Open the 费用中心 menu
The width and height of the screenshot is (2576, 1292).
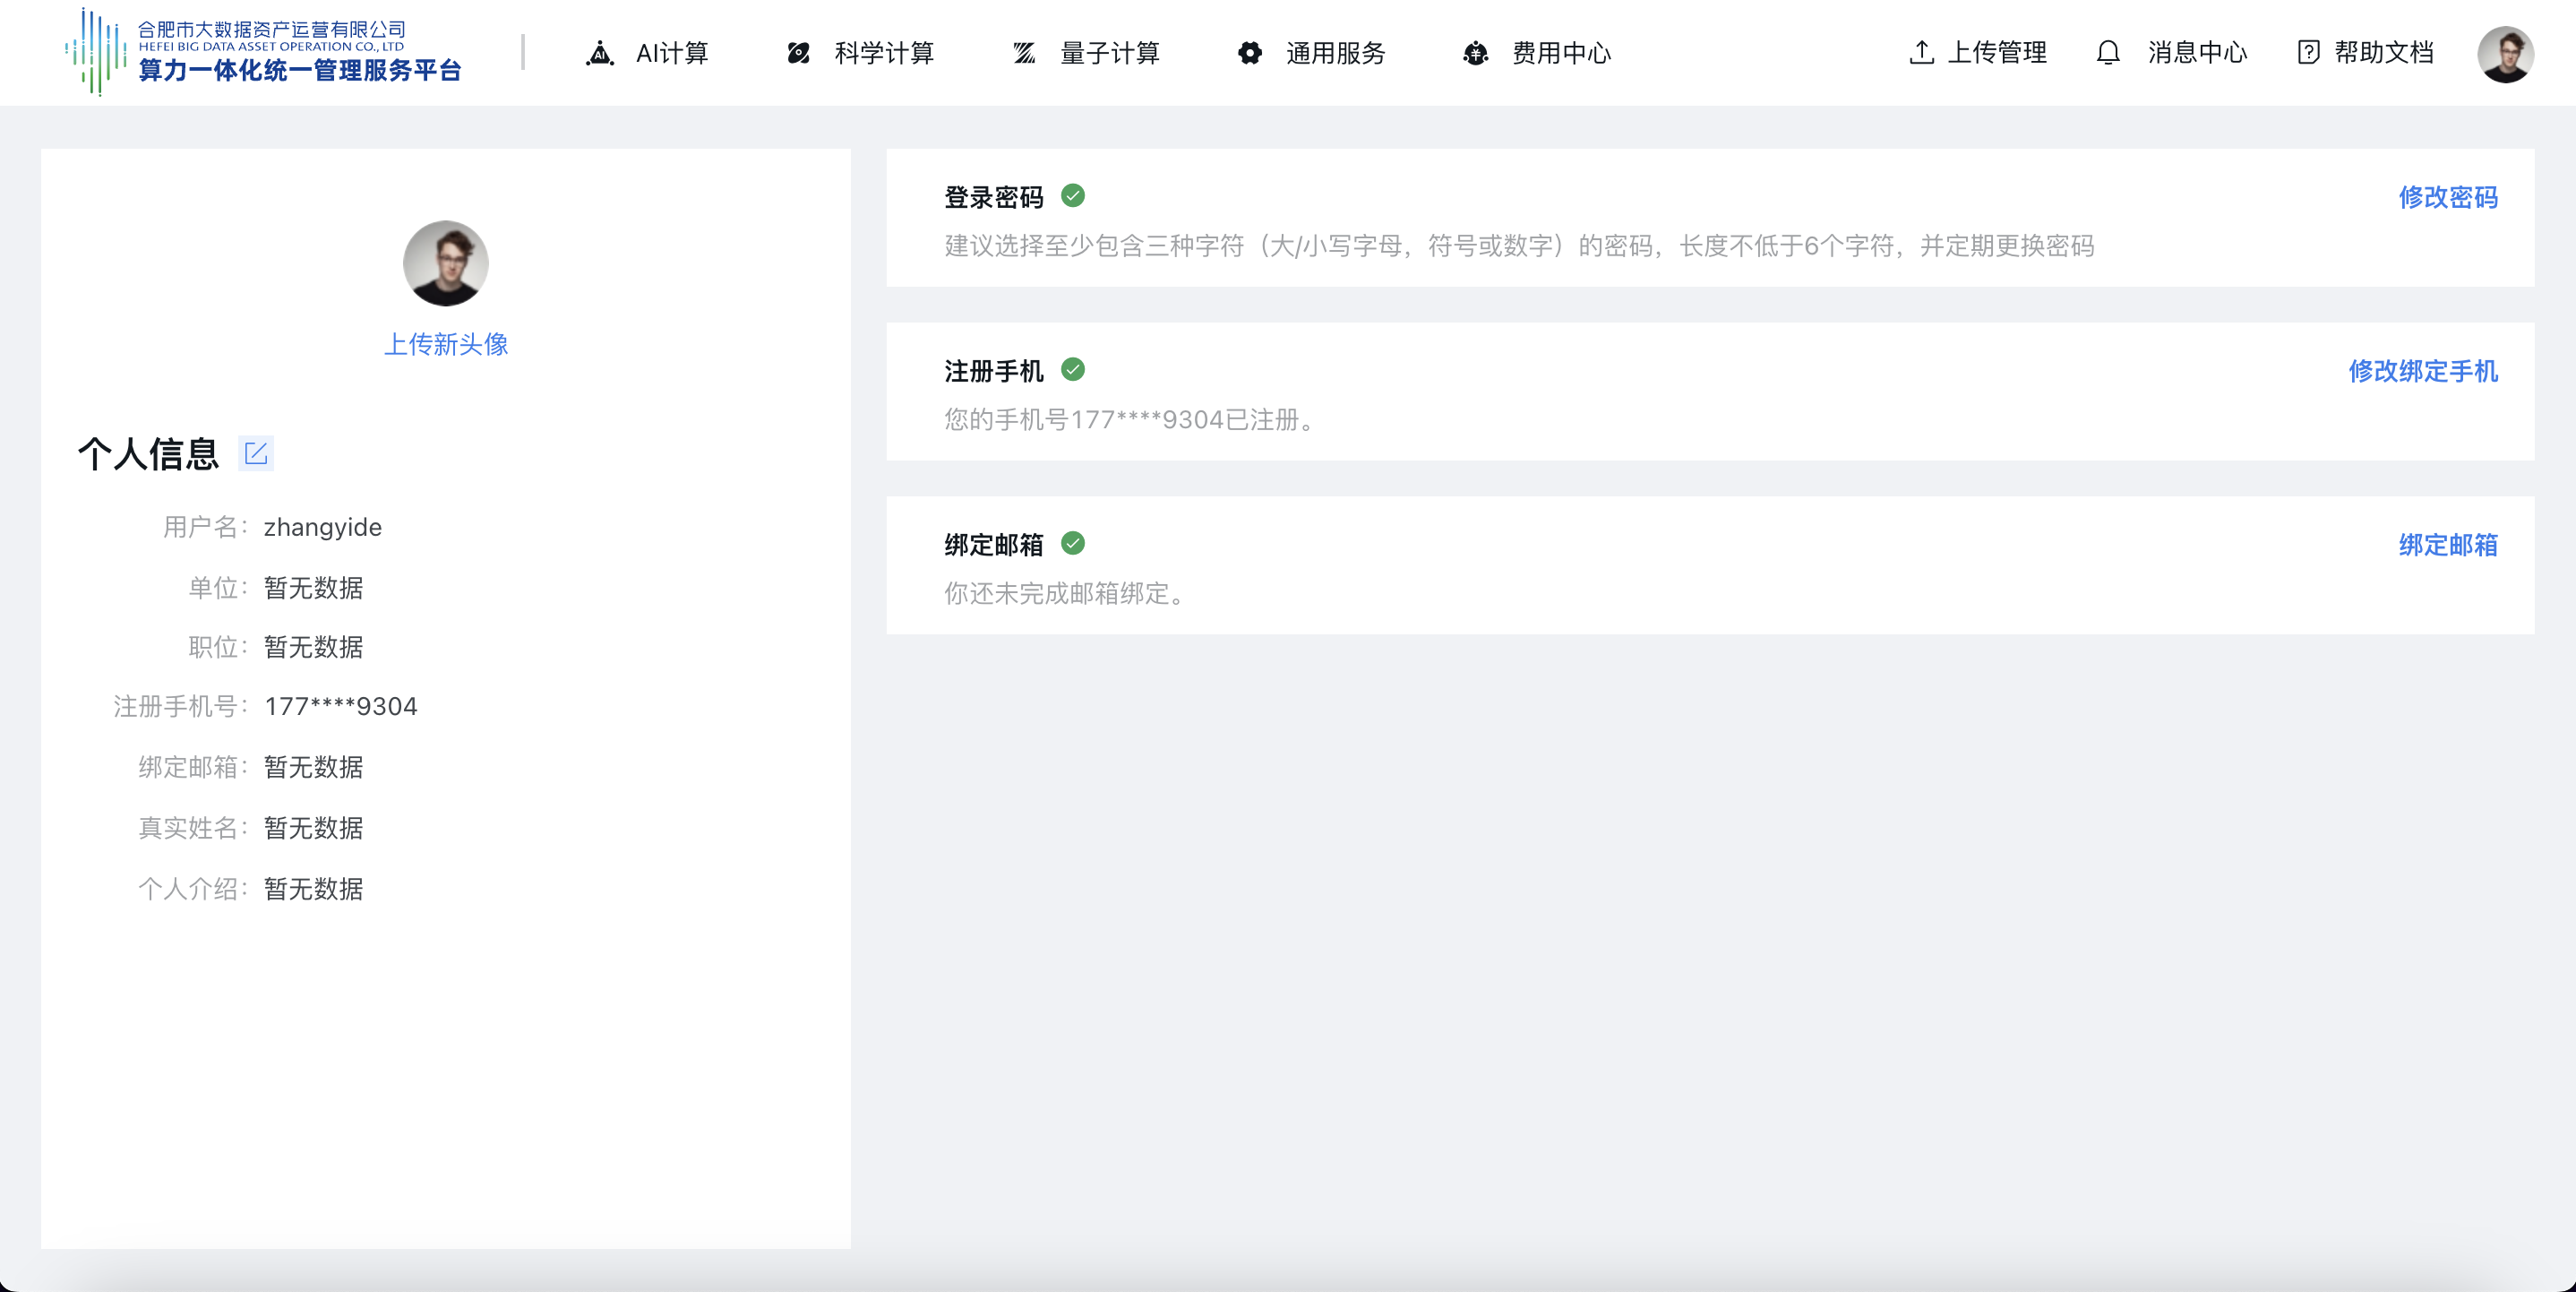point(1561,53)
